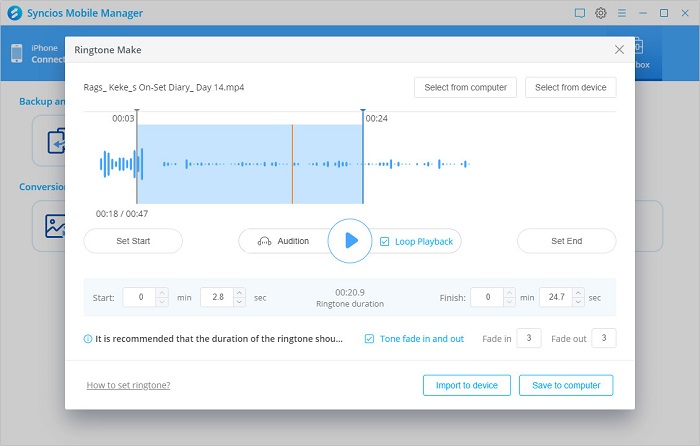The image size is (700, 446).
Task: Click the feedback message icon in title bar
Action: (579, 13)
